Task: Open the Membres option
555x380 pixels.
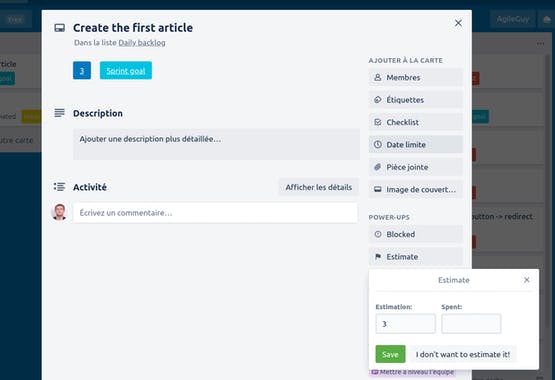Action: (416, 77)
